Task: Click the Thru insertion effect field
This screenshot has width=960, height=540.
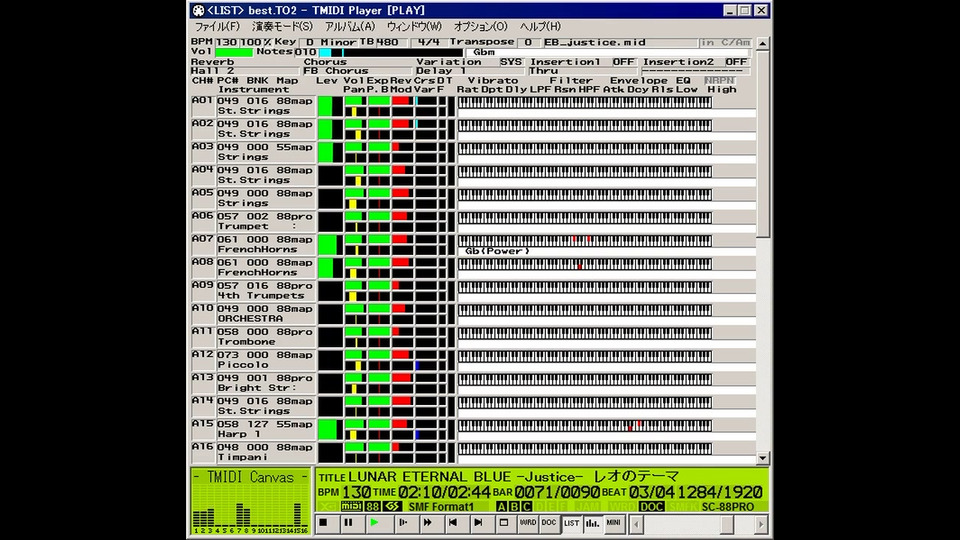Action: click(x=583, y=71)
